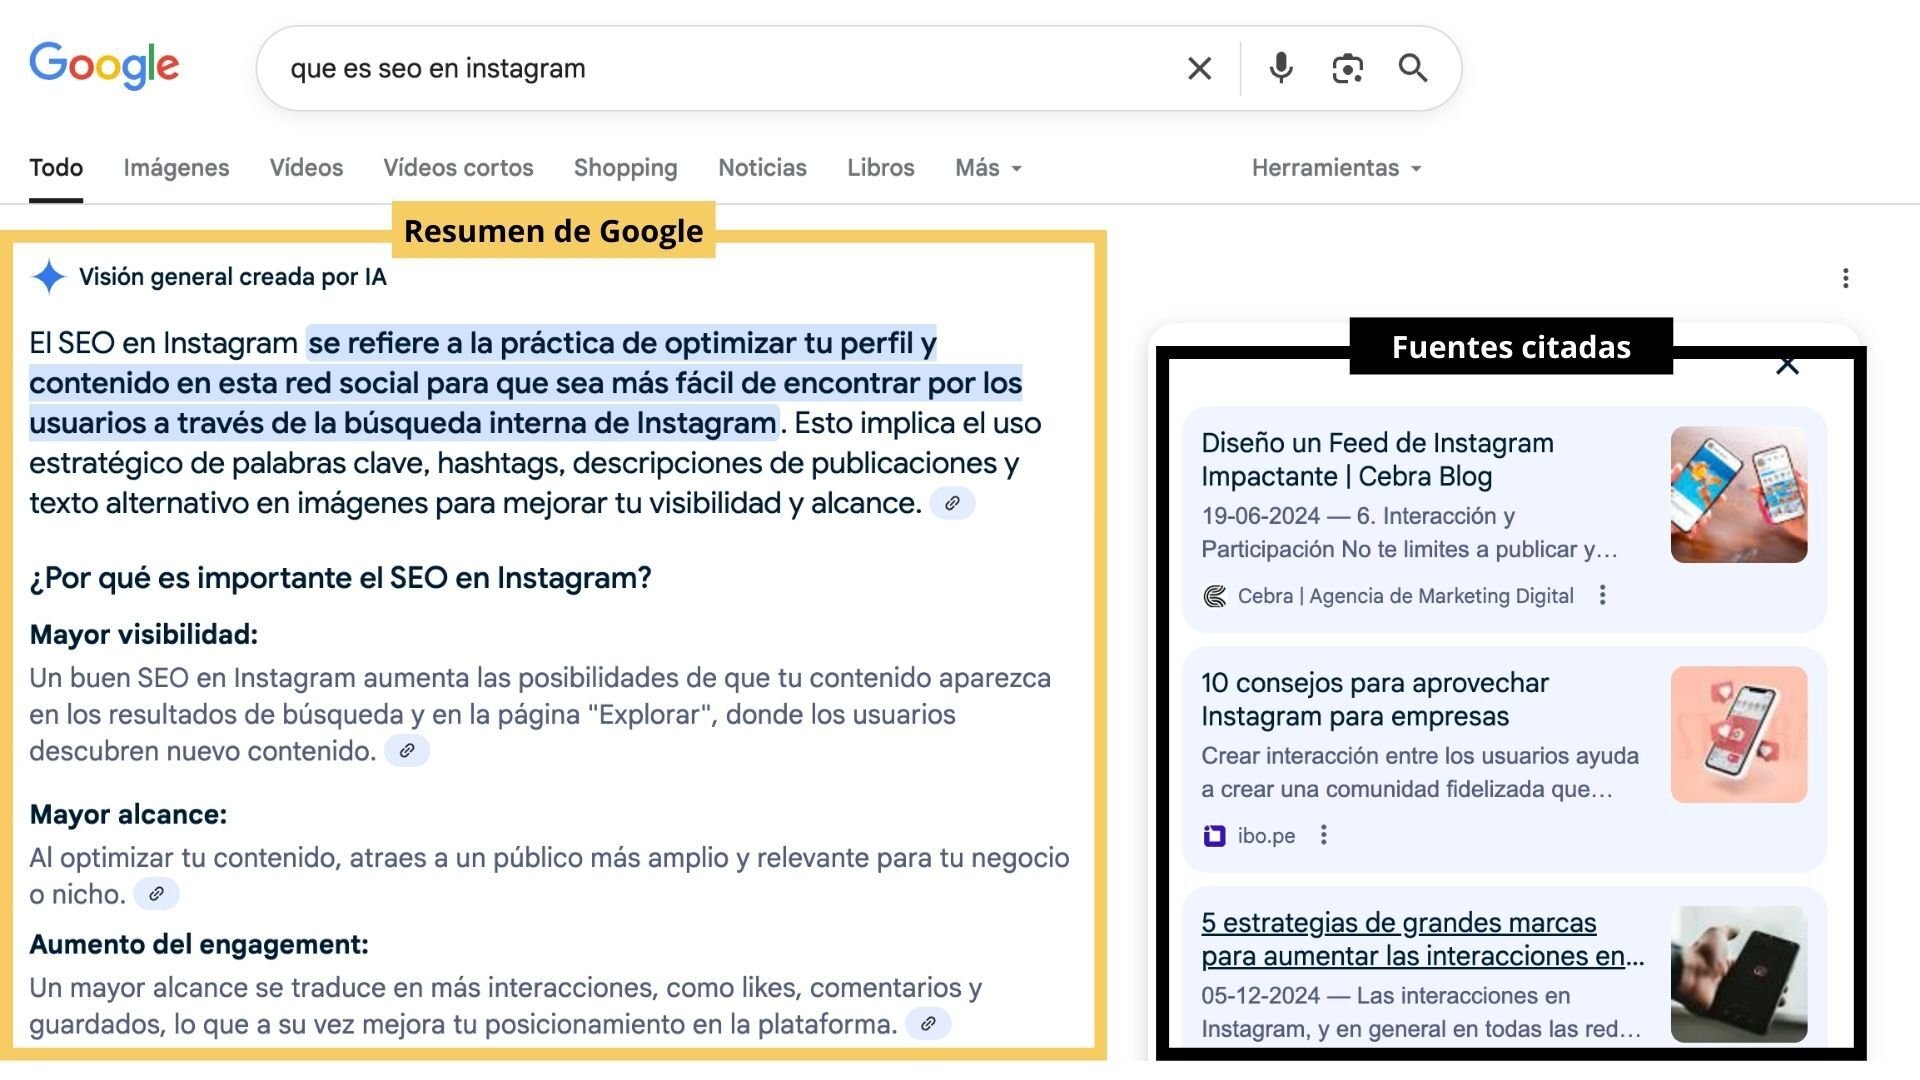Open three-dot menu for ibo.pe source

click(1323, 835)
